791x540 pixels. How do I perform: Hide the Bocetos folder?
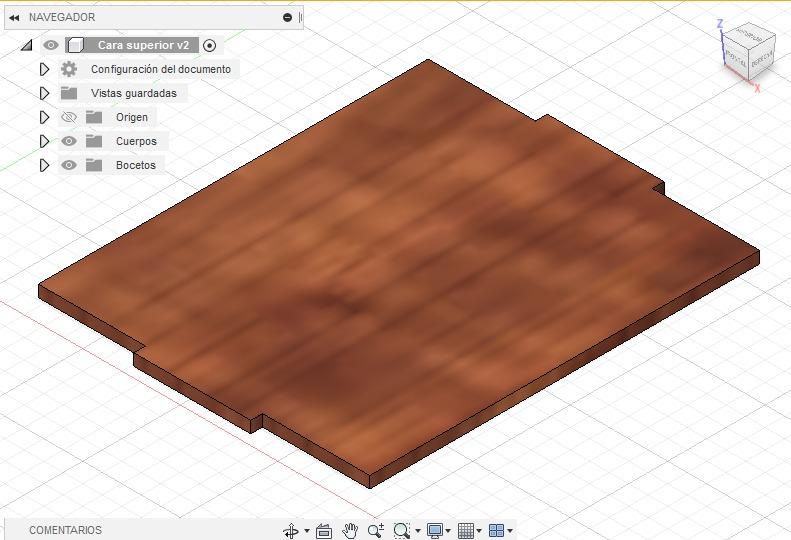pyautogui.click(x=69, y=165)
